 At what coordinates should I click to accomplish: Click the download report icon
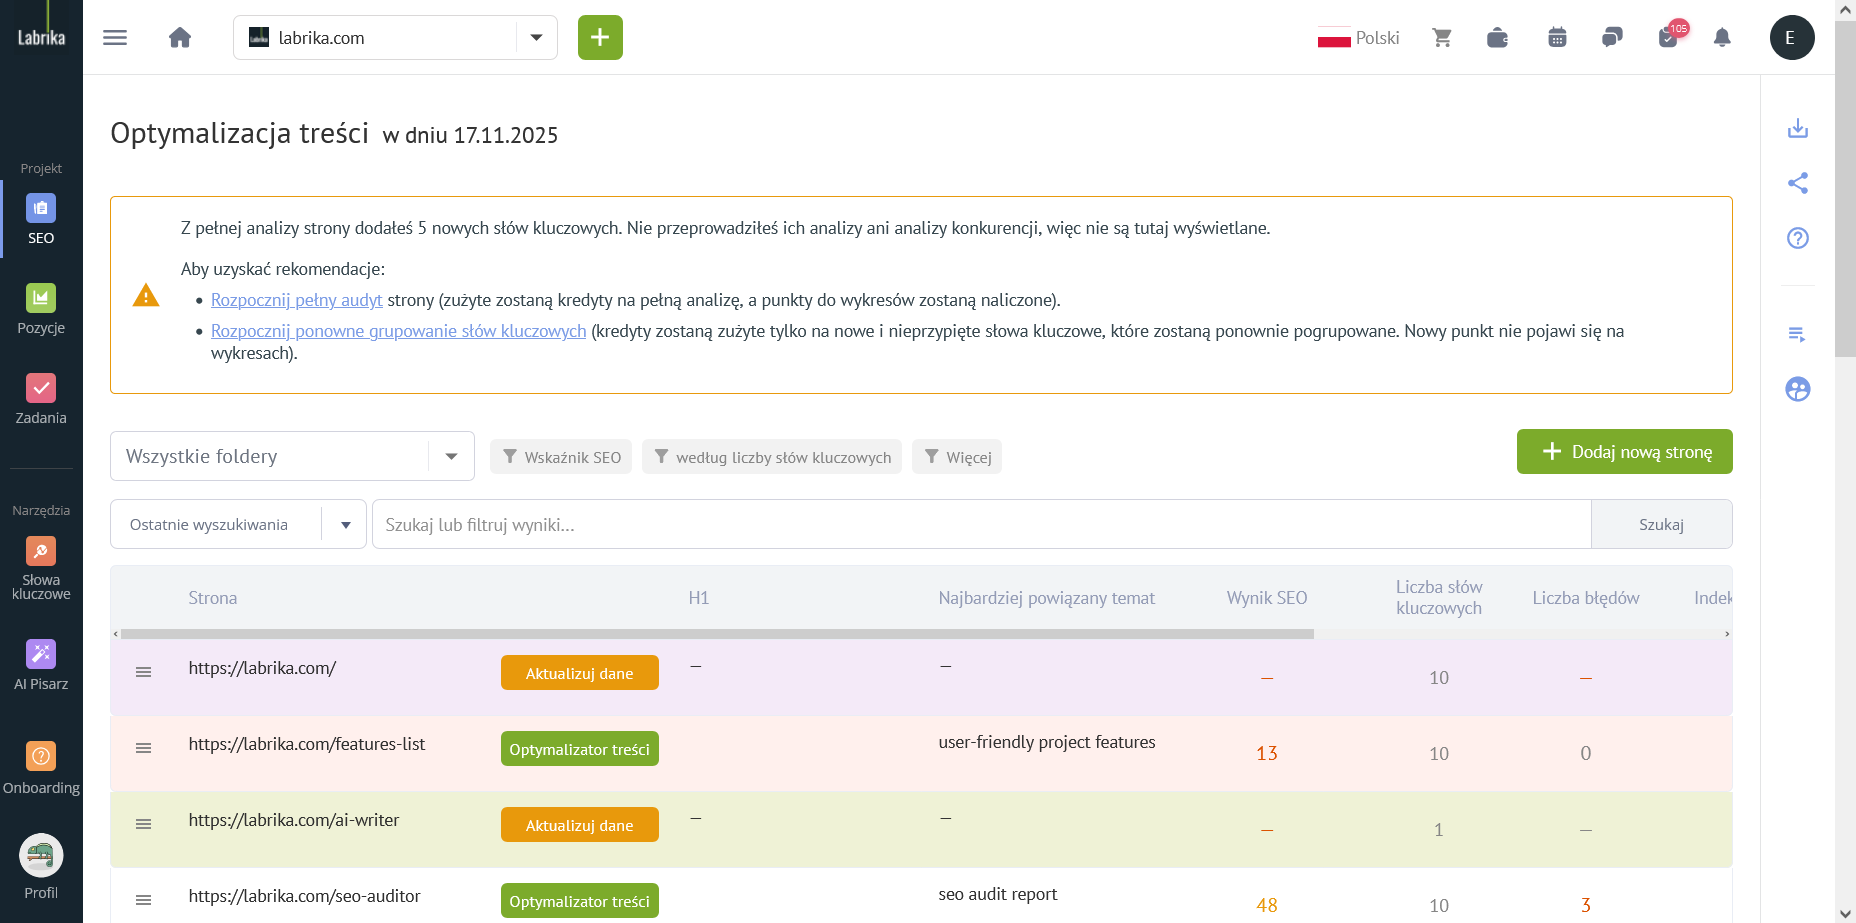(x=1797, y=128)
